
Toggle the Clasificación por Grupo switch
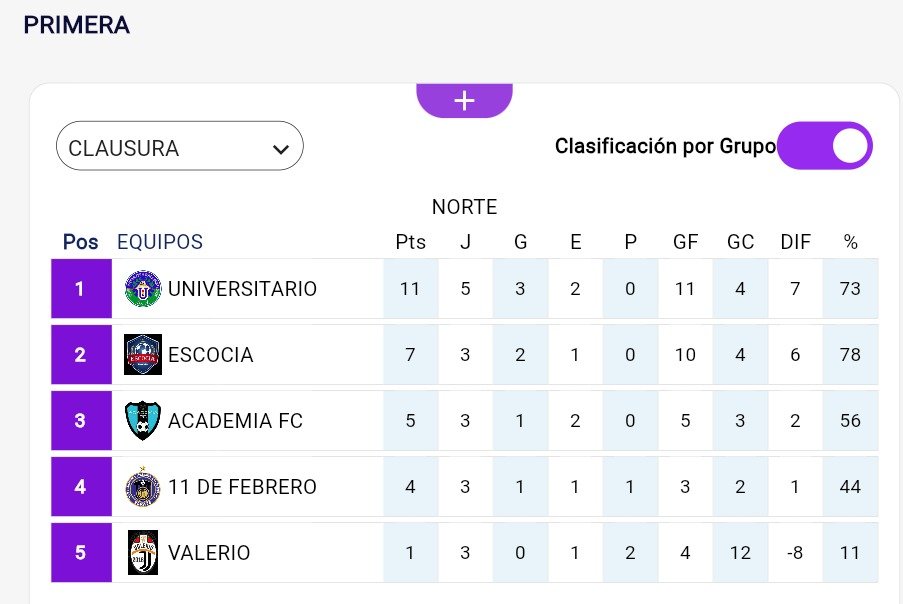click(x=825, y=147)
